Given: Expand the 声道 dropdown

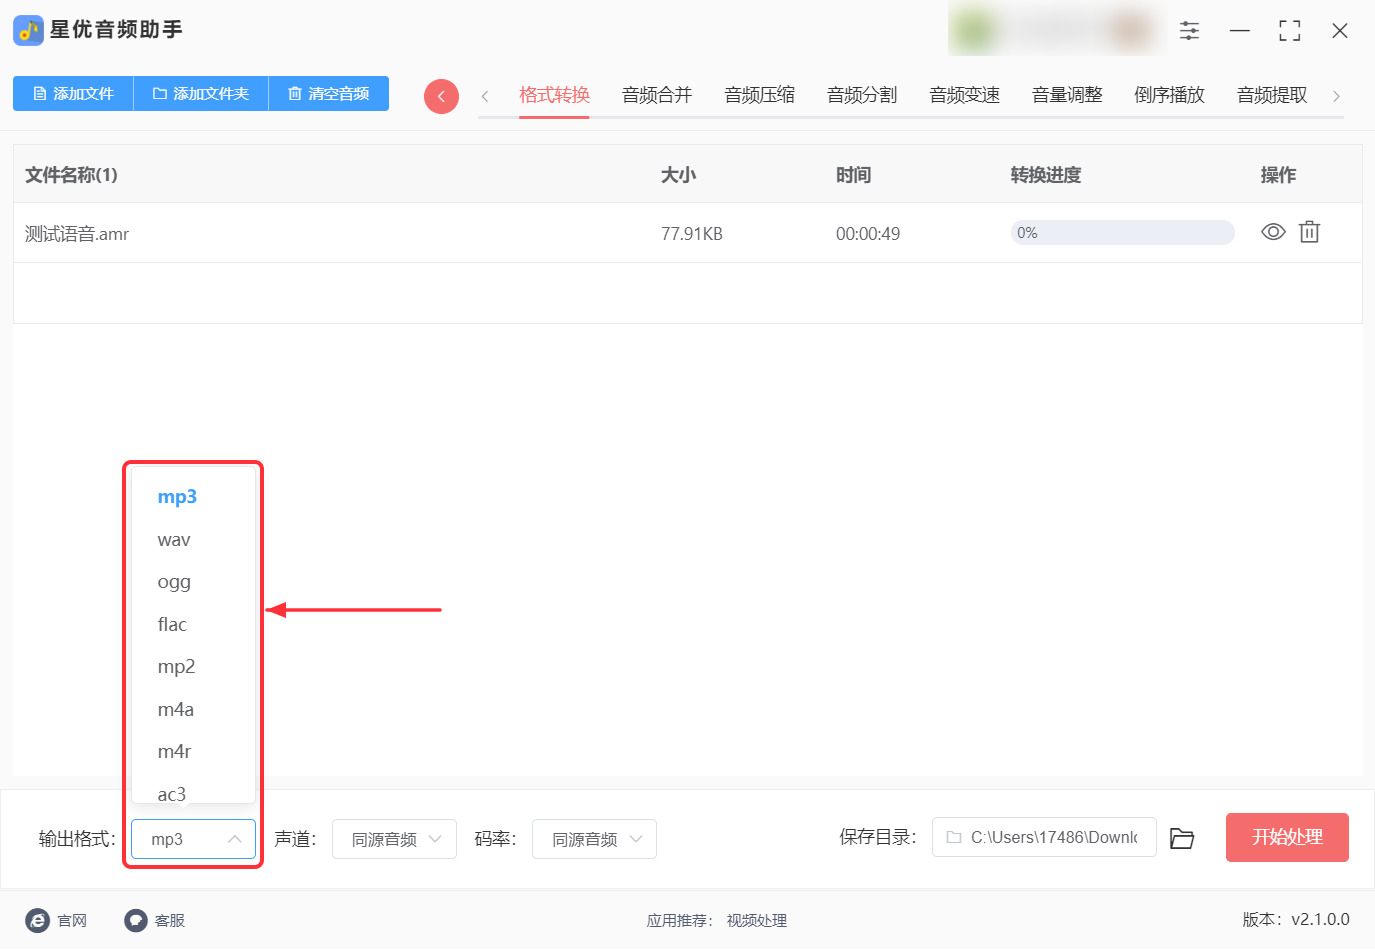Looking at the screenshot, I should click(x=394, y=839).
